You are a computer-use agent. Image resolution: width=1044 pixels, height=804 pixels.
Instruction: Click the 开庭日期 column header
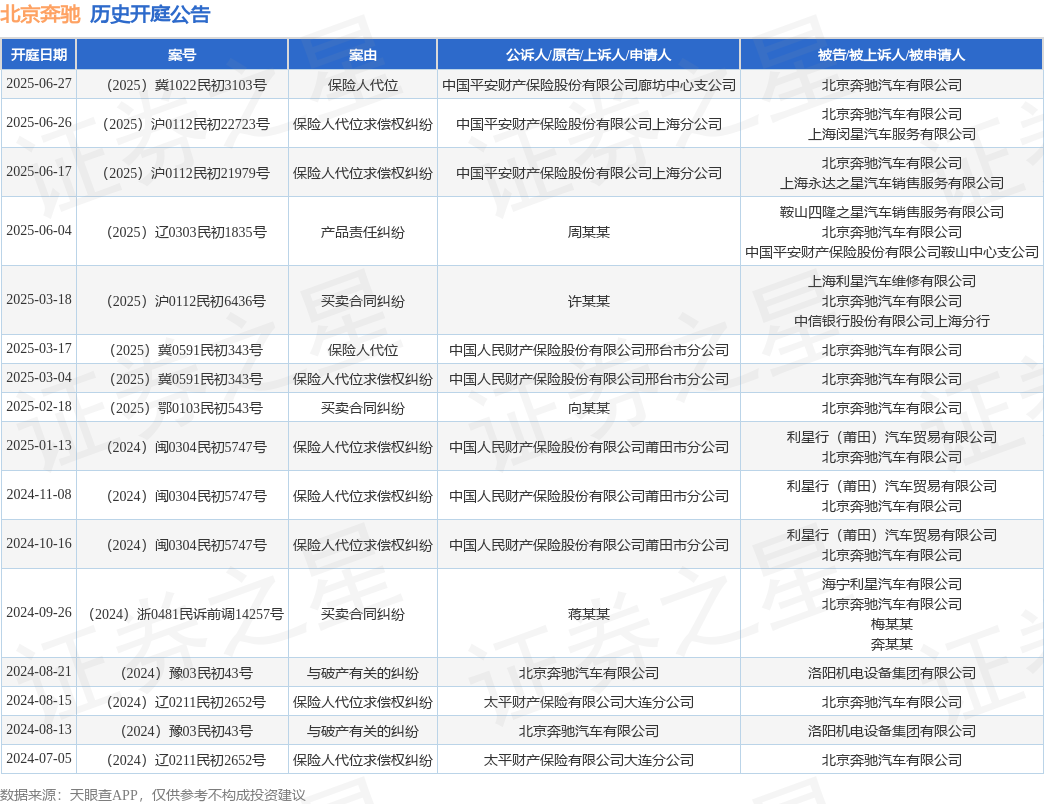pos(39,55)
